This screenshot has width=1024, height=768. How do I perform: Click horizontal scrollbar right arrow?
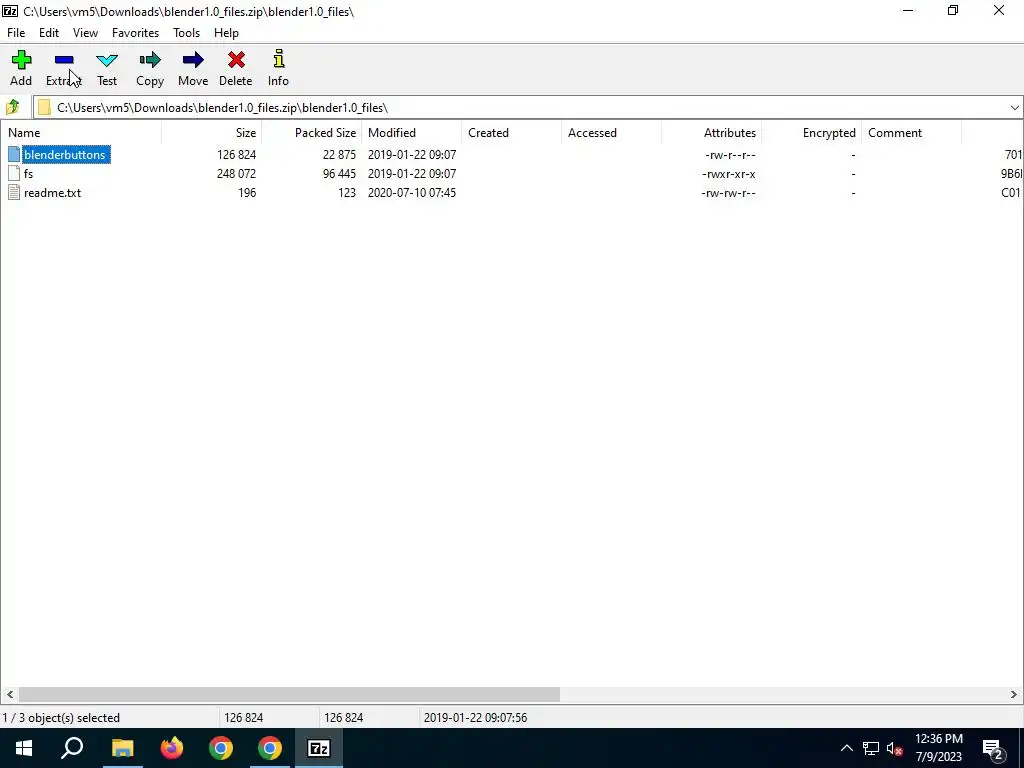tap(1014, 694)
